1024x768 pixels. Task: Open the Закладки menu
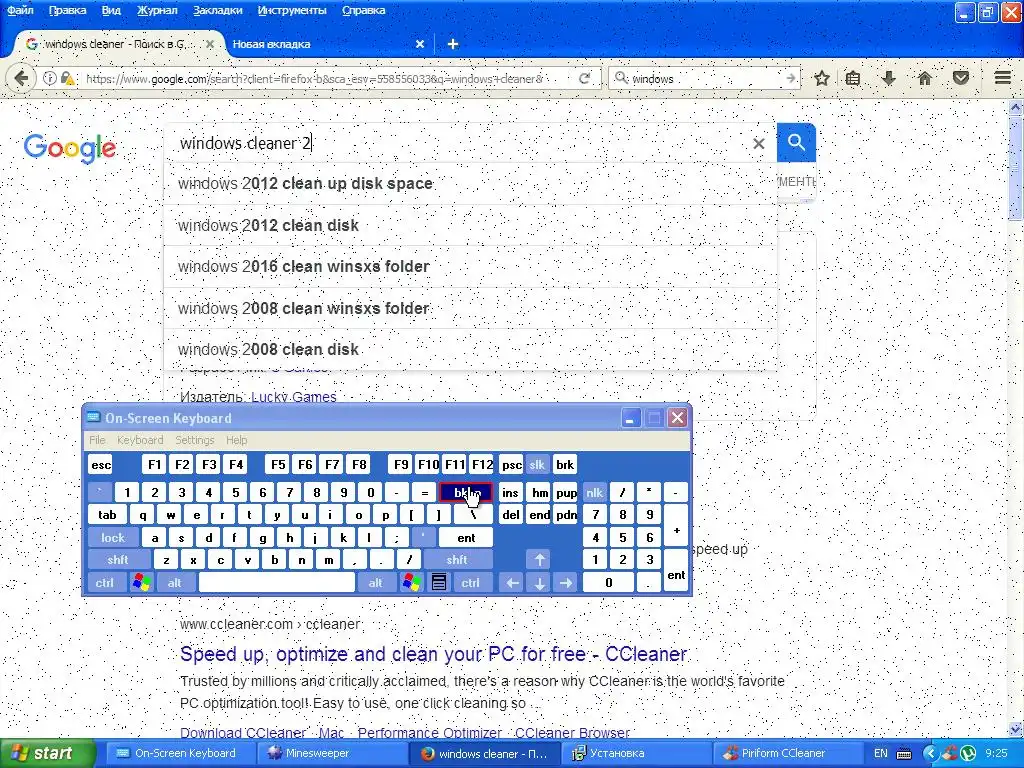coord(217,10)
